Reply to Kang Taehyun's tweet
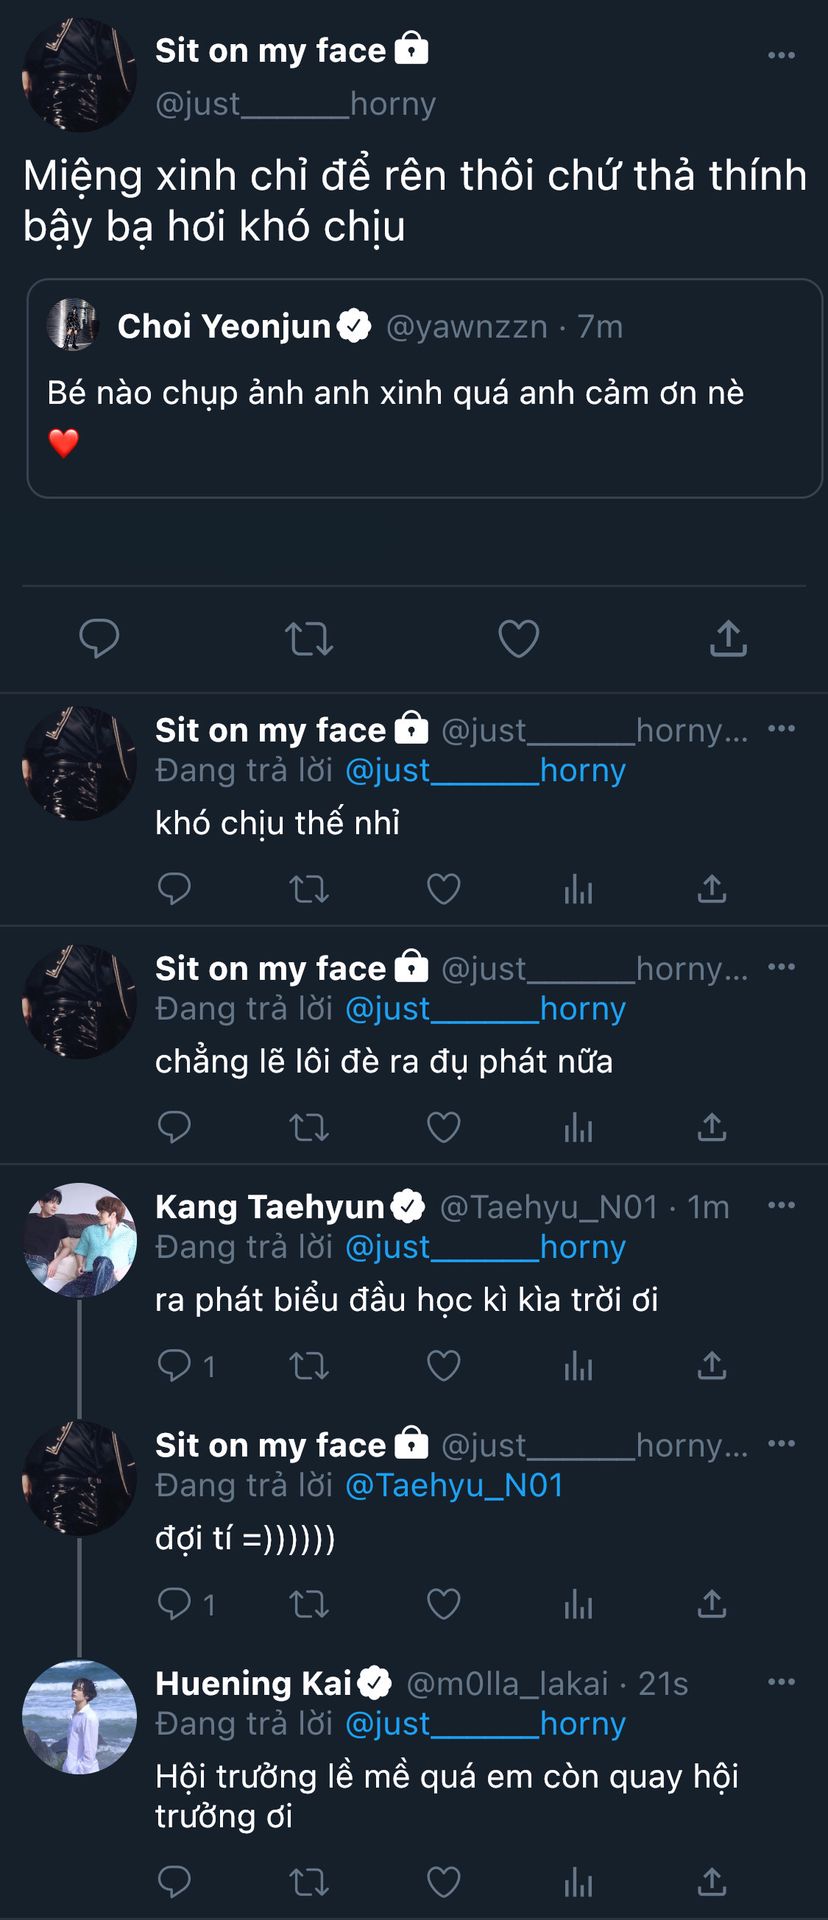 coord(175,1366)
